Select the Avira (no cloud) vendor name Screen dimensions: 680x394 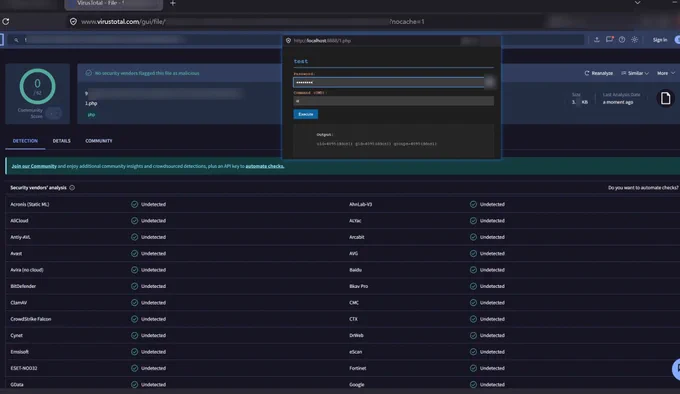27,270
